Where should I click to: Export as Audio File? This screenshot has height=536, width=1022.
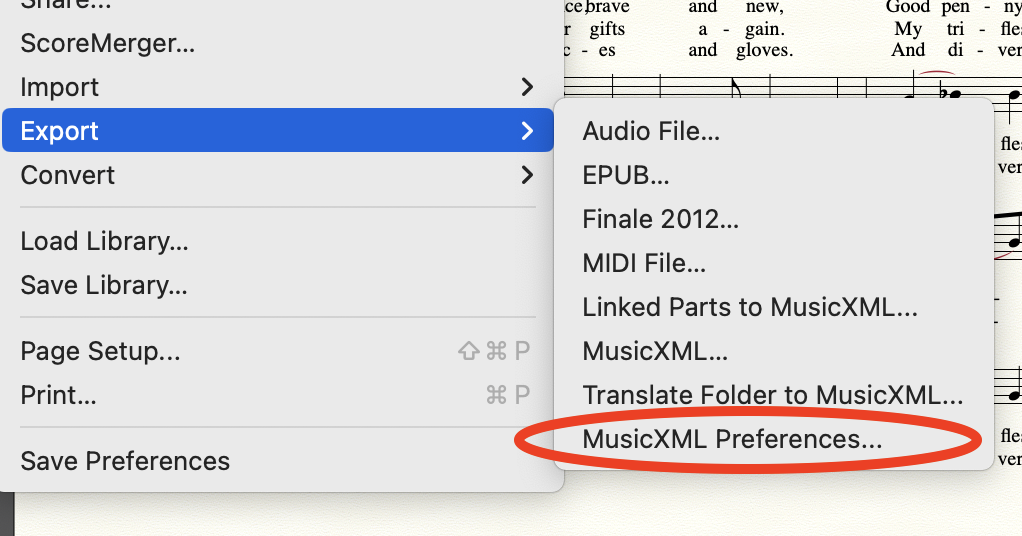click(651, 131)
